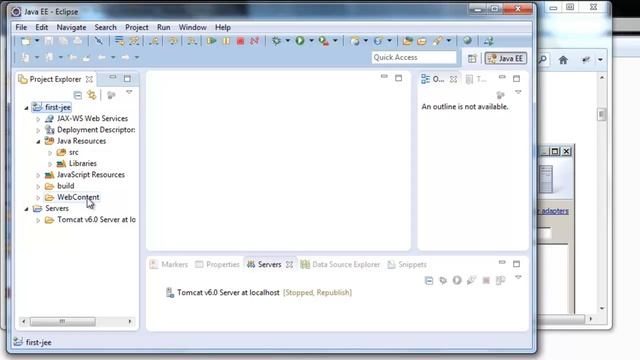Click the Run External Tools icon
640x360 pixels.
click(324, 41)
